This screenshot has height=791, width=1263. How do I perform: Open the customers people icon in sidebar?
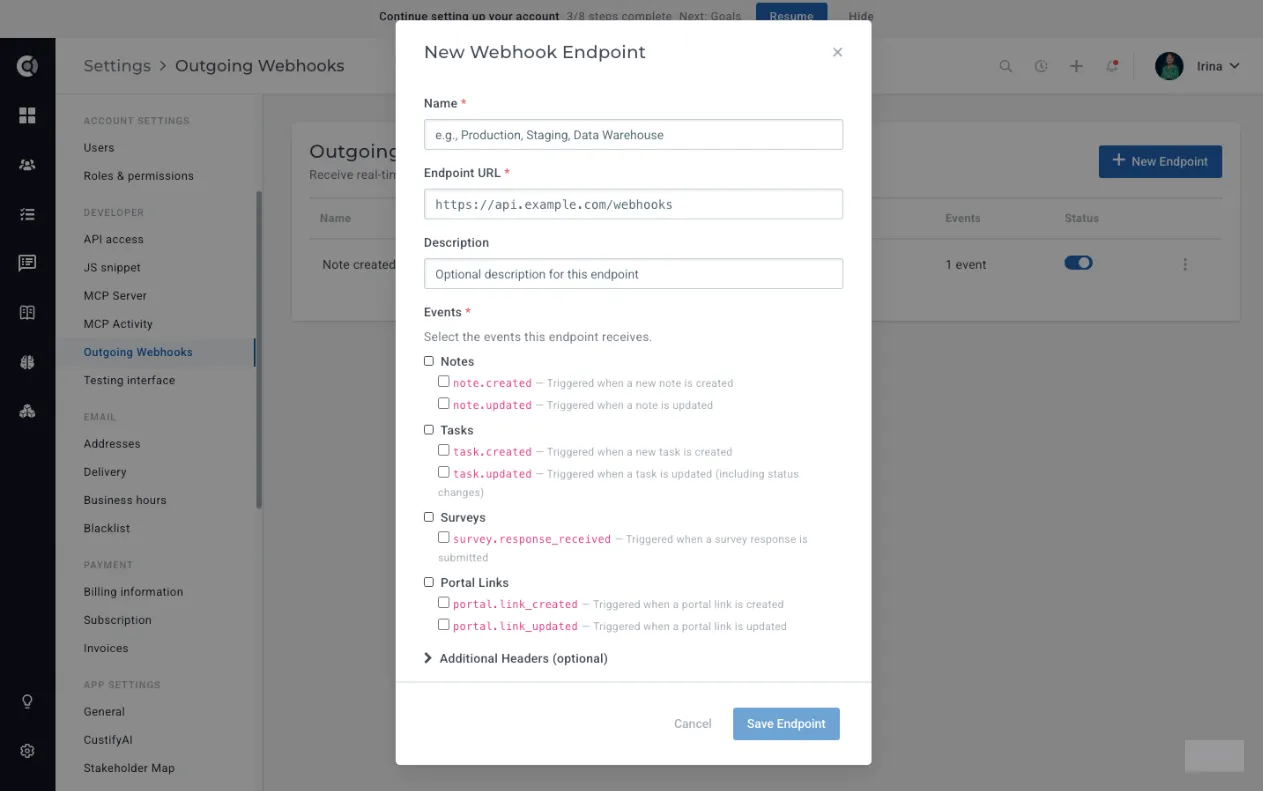point(27,165)
